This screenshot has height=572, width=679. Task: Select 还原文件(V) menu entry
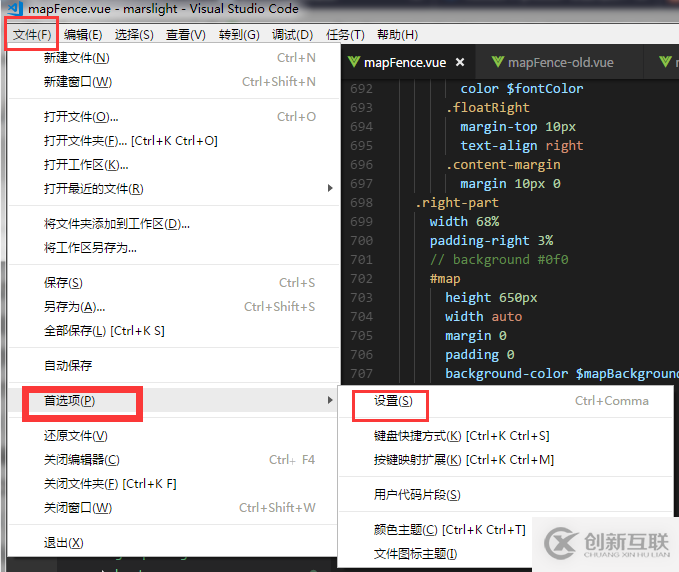click(x=173, y=436)
